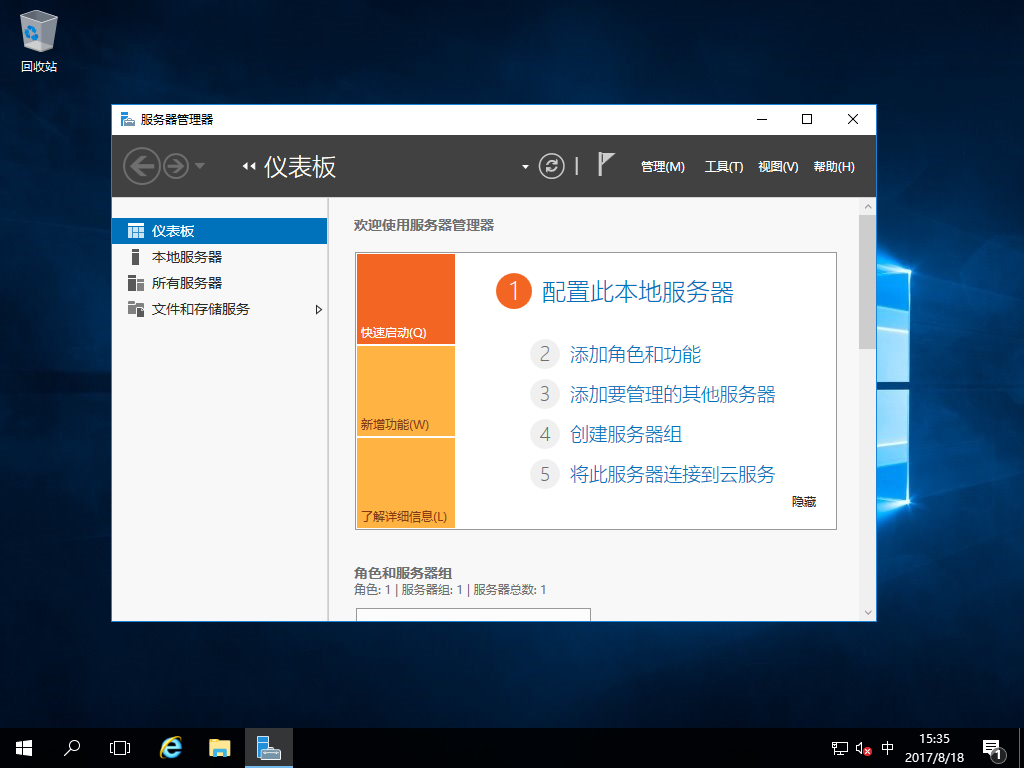
Task: Click the vertical scrollbar down arrow
Action: [x=867, y=612]
